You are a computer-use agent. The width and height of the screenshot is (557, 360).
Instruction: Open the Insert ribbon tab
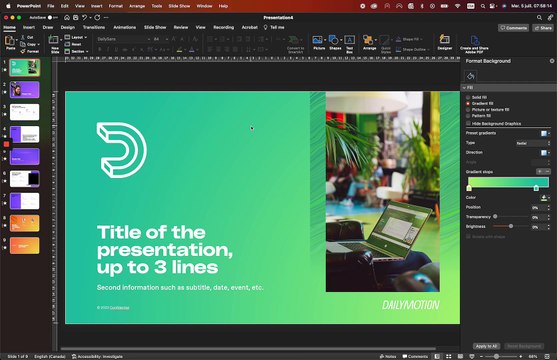29,27
